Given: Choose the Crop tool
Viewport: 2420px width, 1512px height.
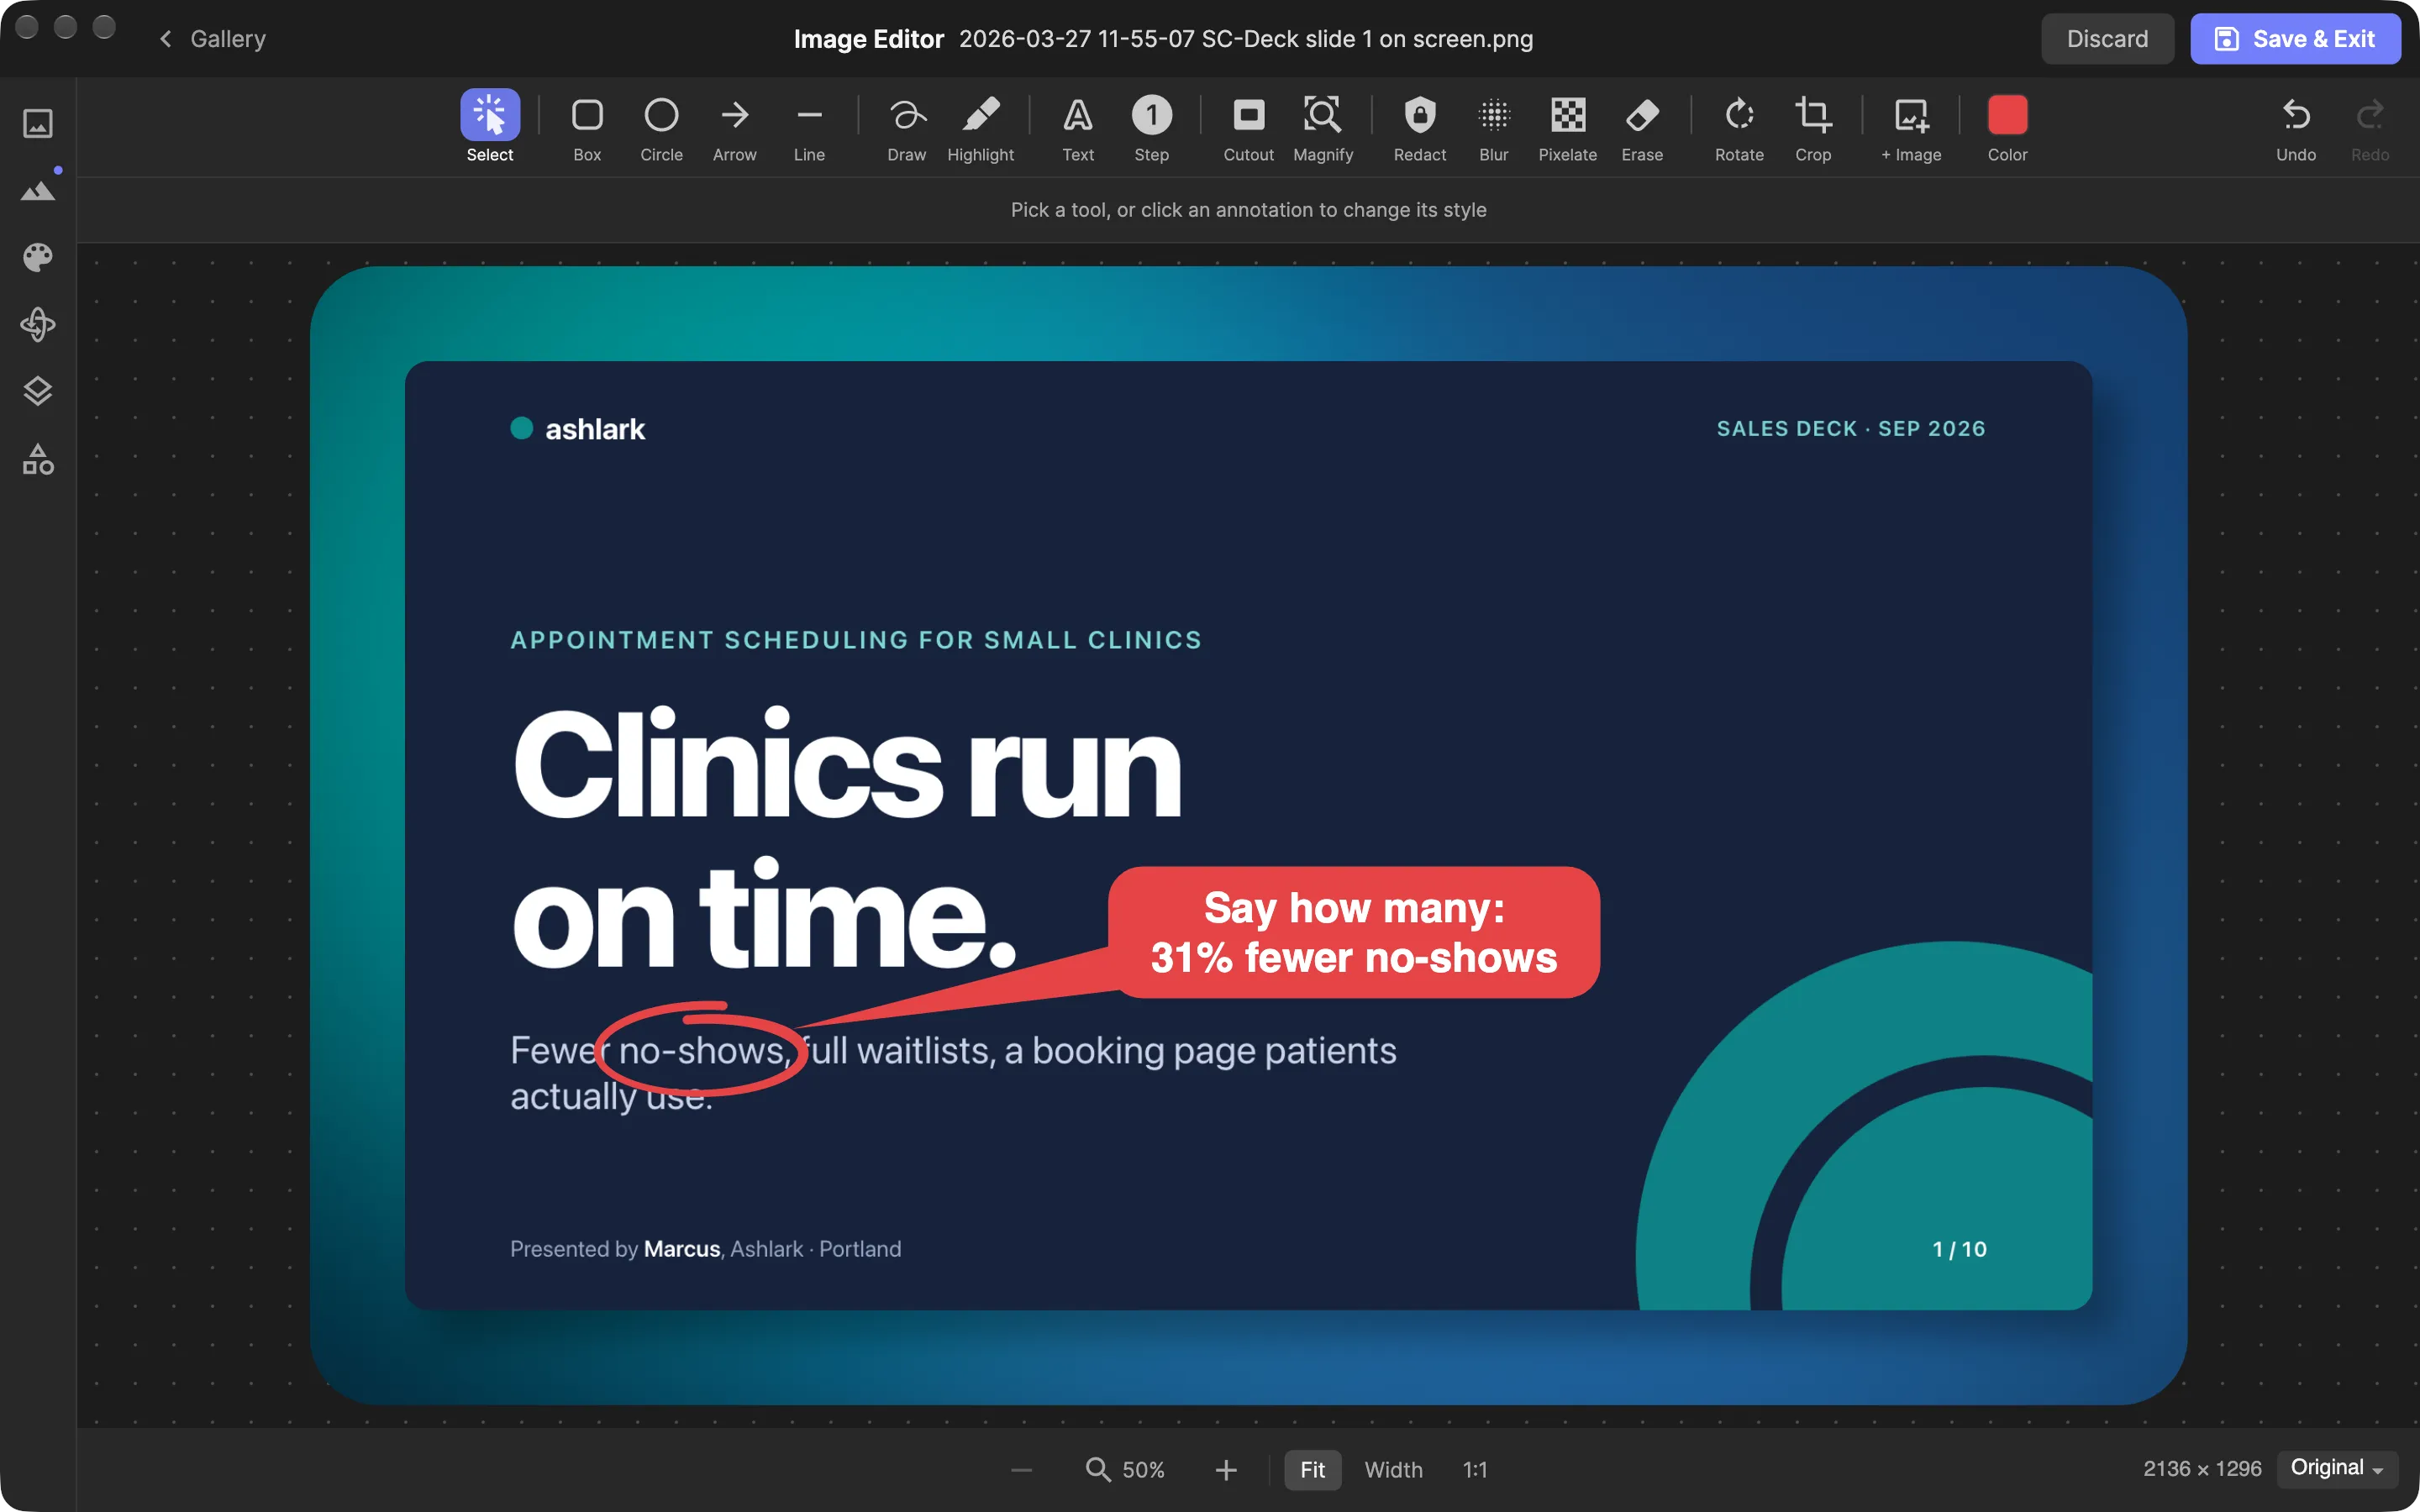Looking at the screenshot, I should [x=1813, y=128].
